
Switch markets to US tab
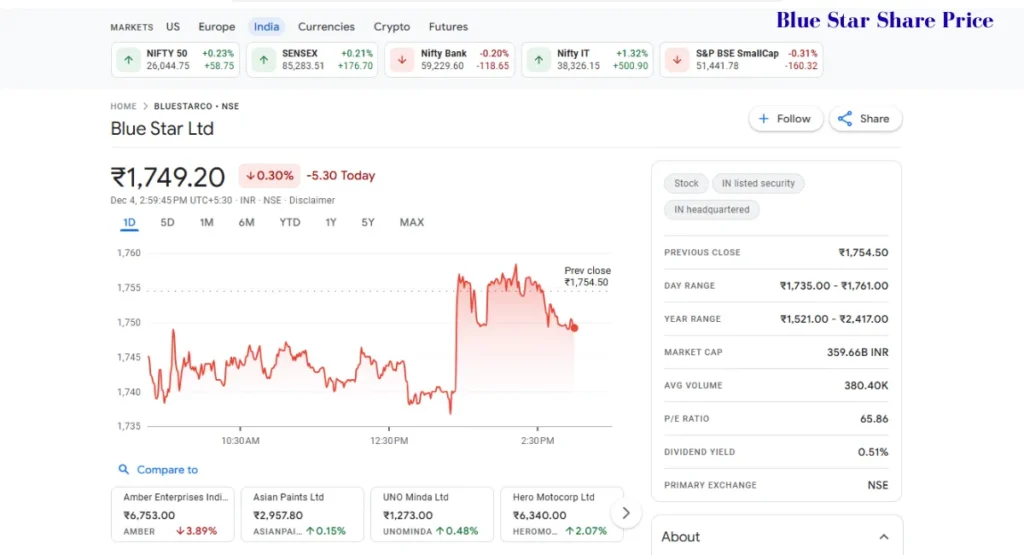[173, 27]
